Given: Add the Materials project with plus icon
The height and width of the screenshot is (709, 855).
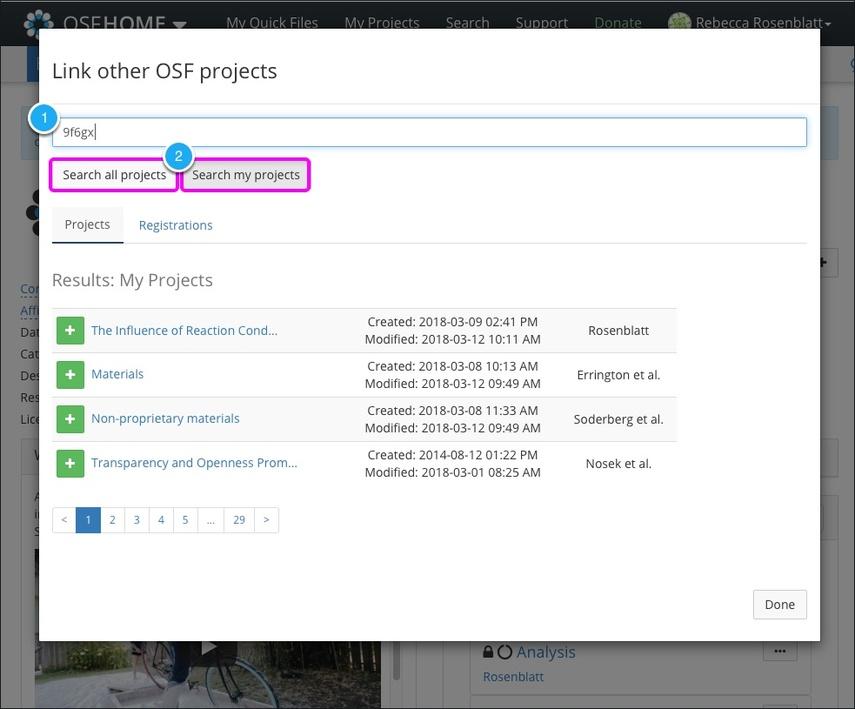Looking at the screenshot, I should (x=70, y=375).
